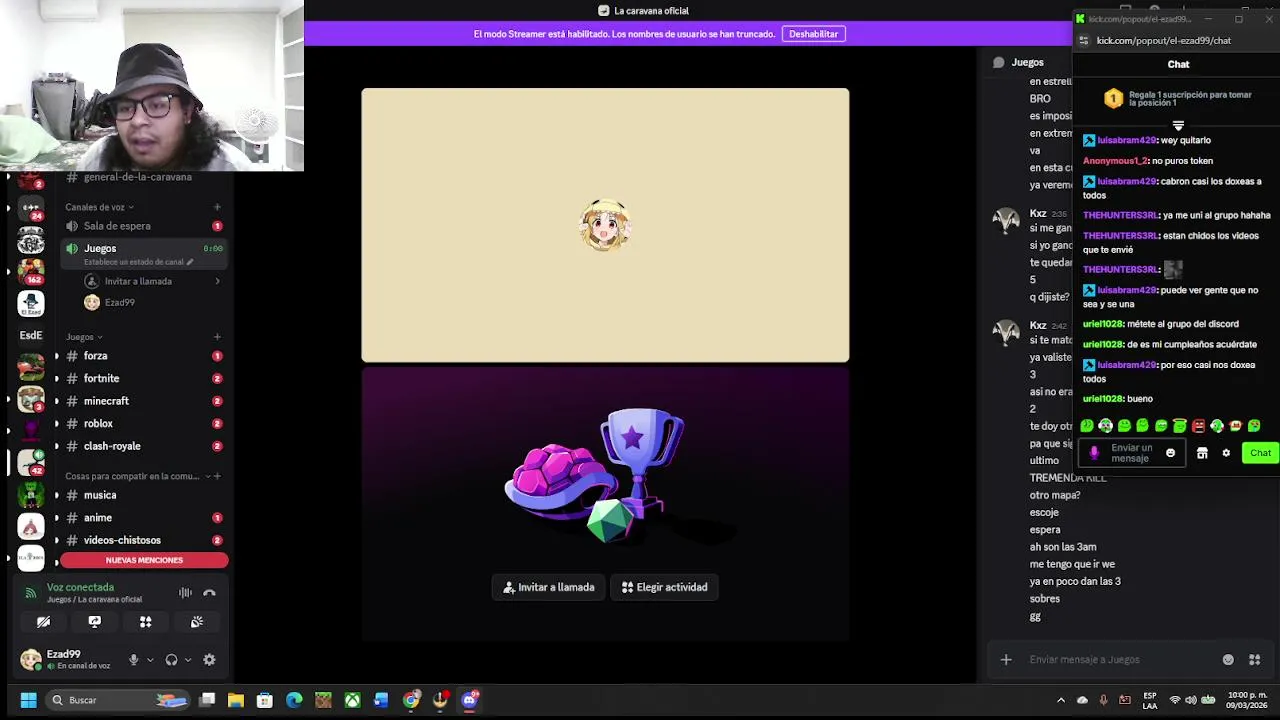1280x720 pixels.
Task: Click Invitar a llamada button
Action: click(549, 587)
